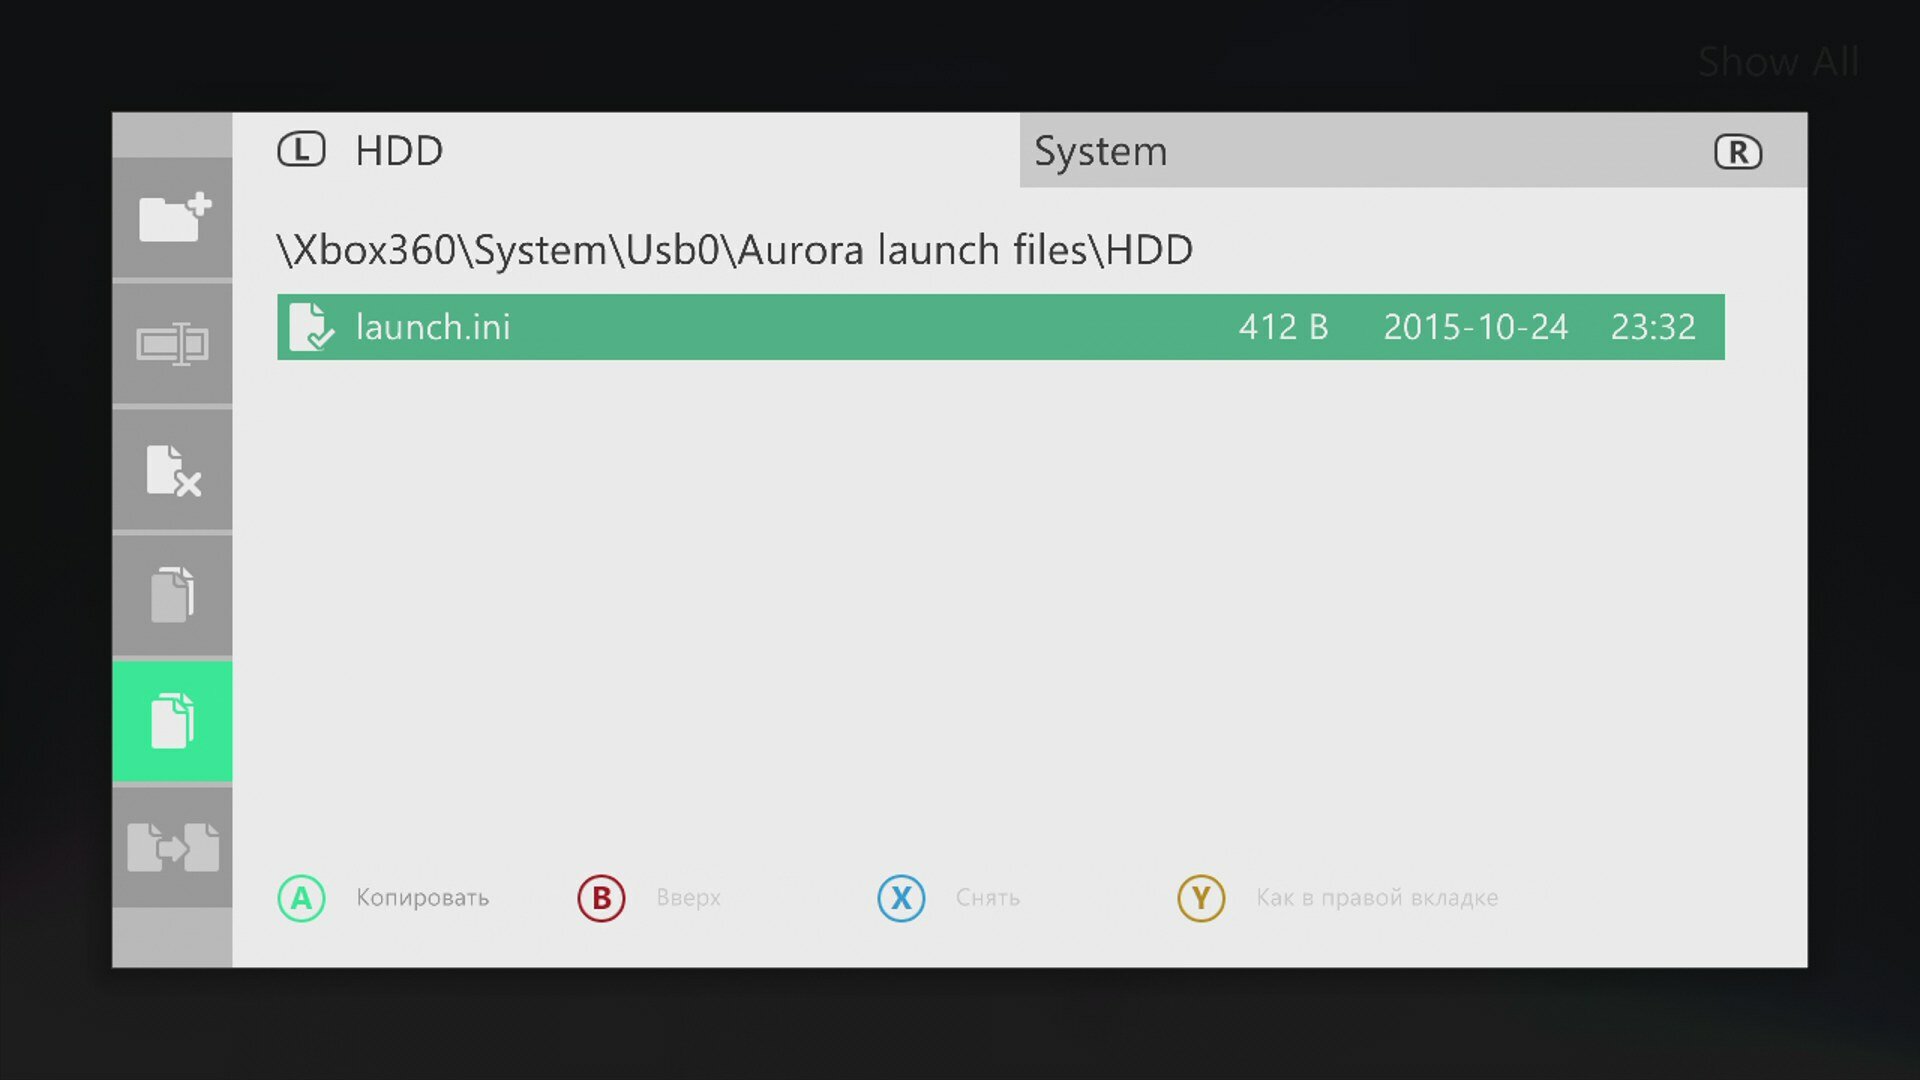Click the Копировать label
Image resolution: width=1920 pixels, height=1080 pixels.
[x=422, y=898]
